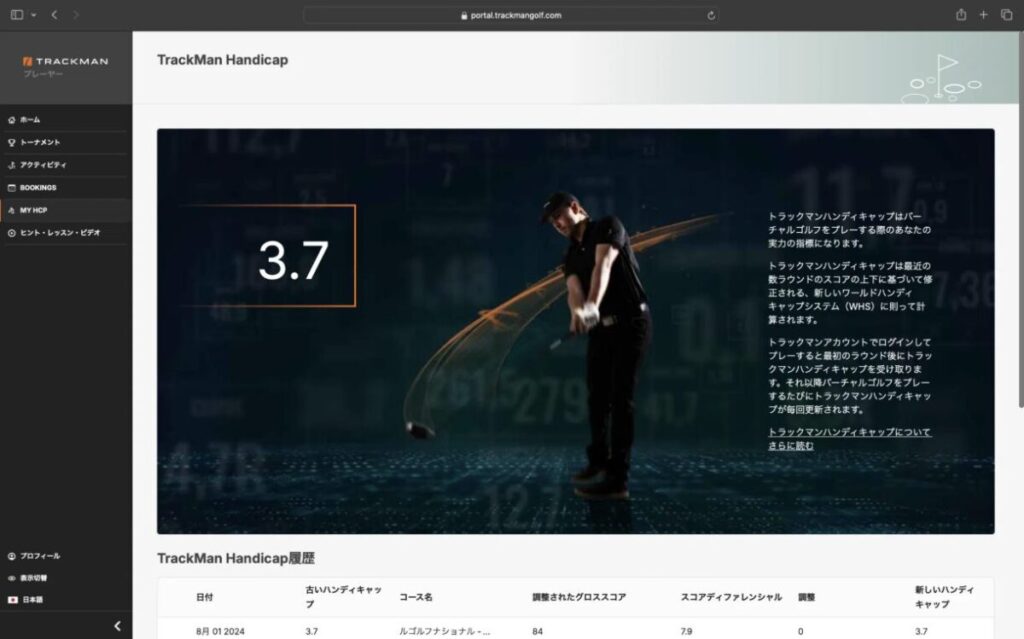Select the MY HCP sidebar icon
The image size is (1024, 639).
click(11, 210)
